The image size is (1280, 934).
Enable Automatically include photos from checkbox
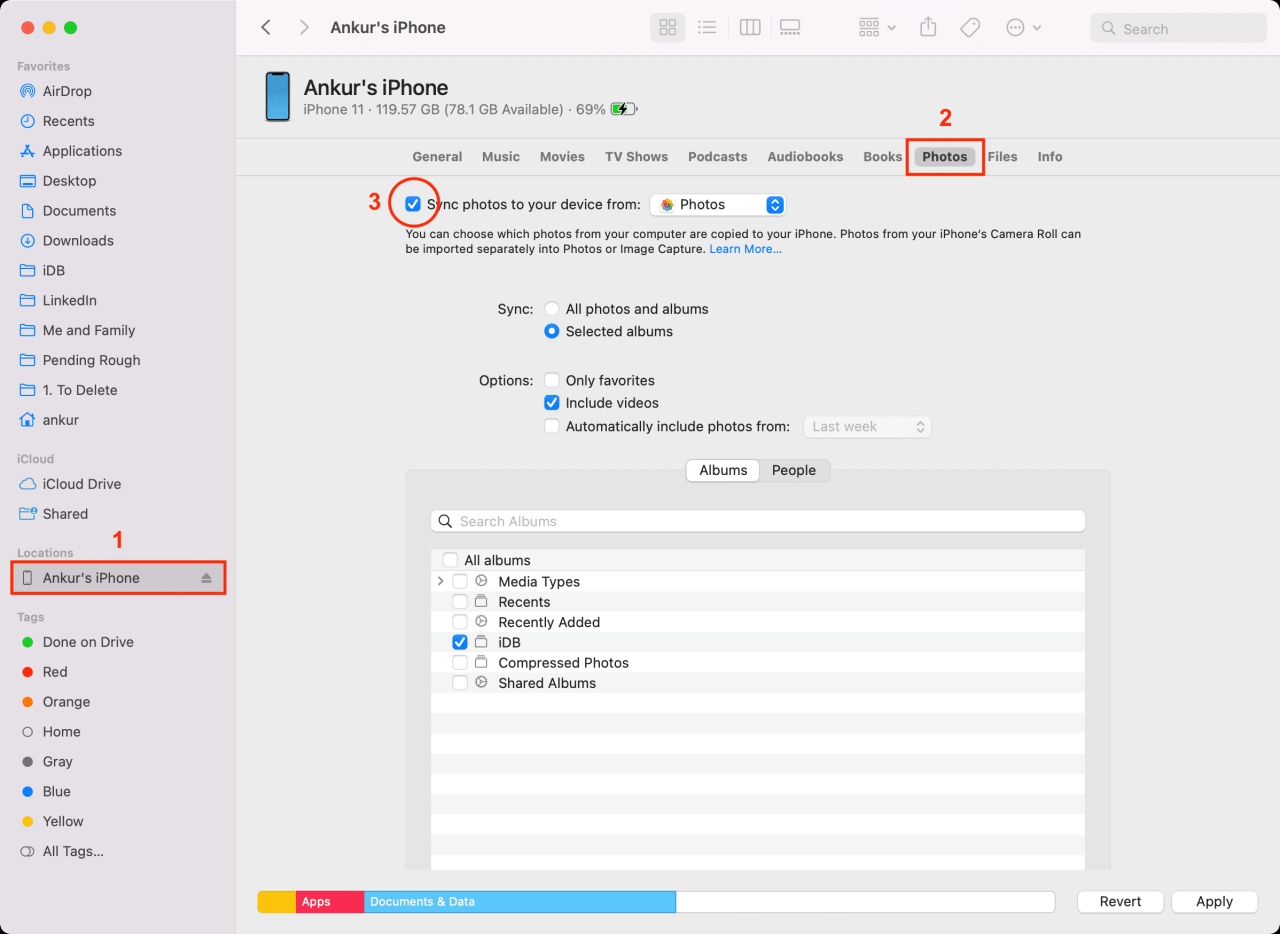pyautogui.click(x=552, y=426)
